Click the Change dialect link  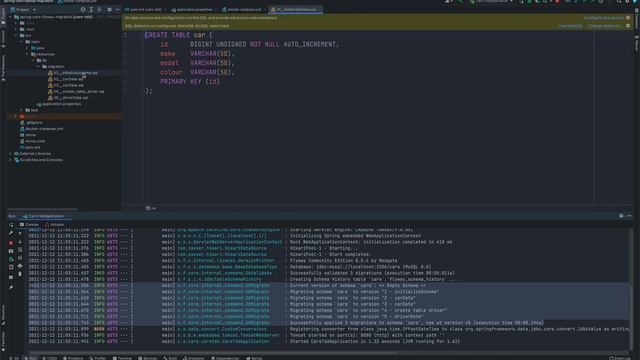[x=605, y=26]
